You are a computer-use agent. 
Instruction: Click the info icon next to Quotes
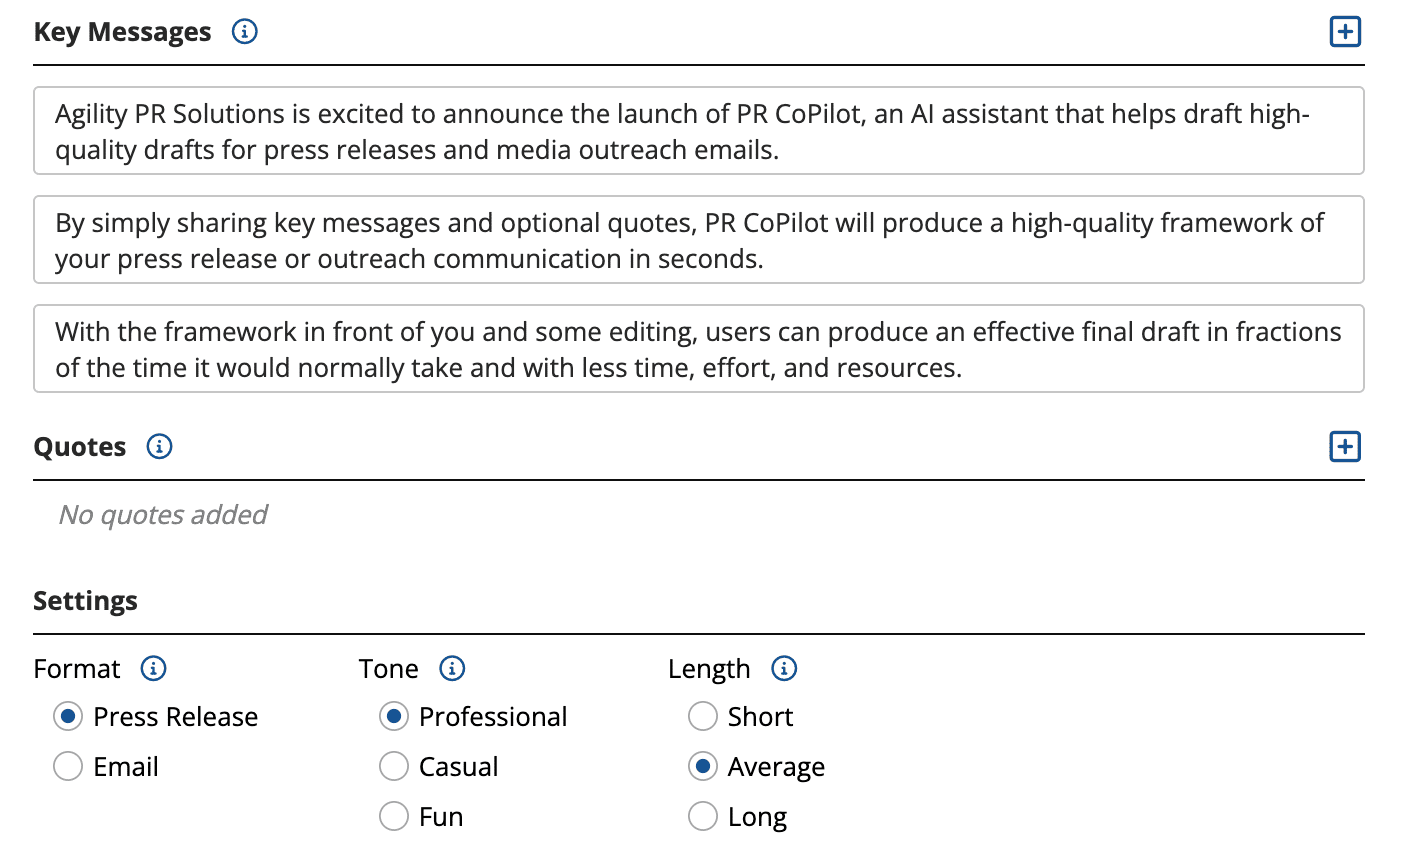[x=159, y=446]
